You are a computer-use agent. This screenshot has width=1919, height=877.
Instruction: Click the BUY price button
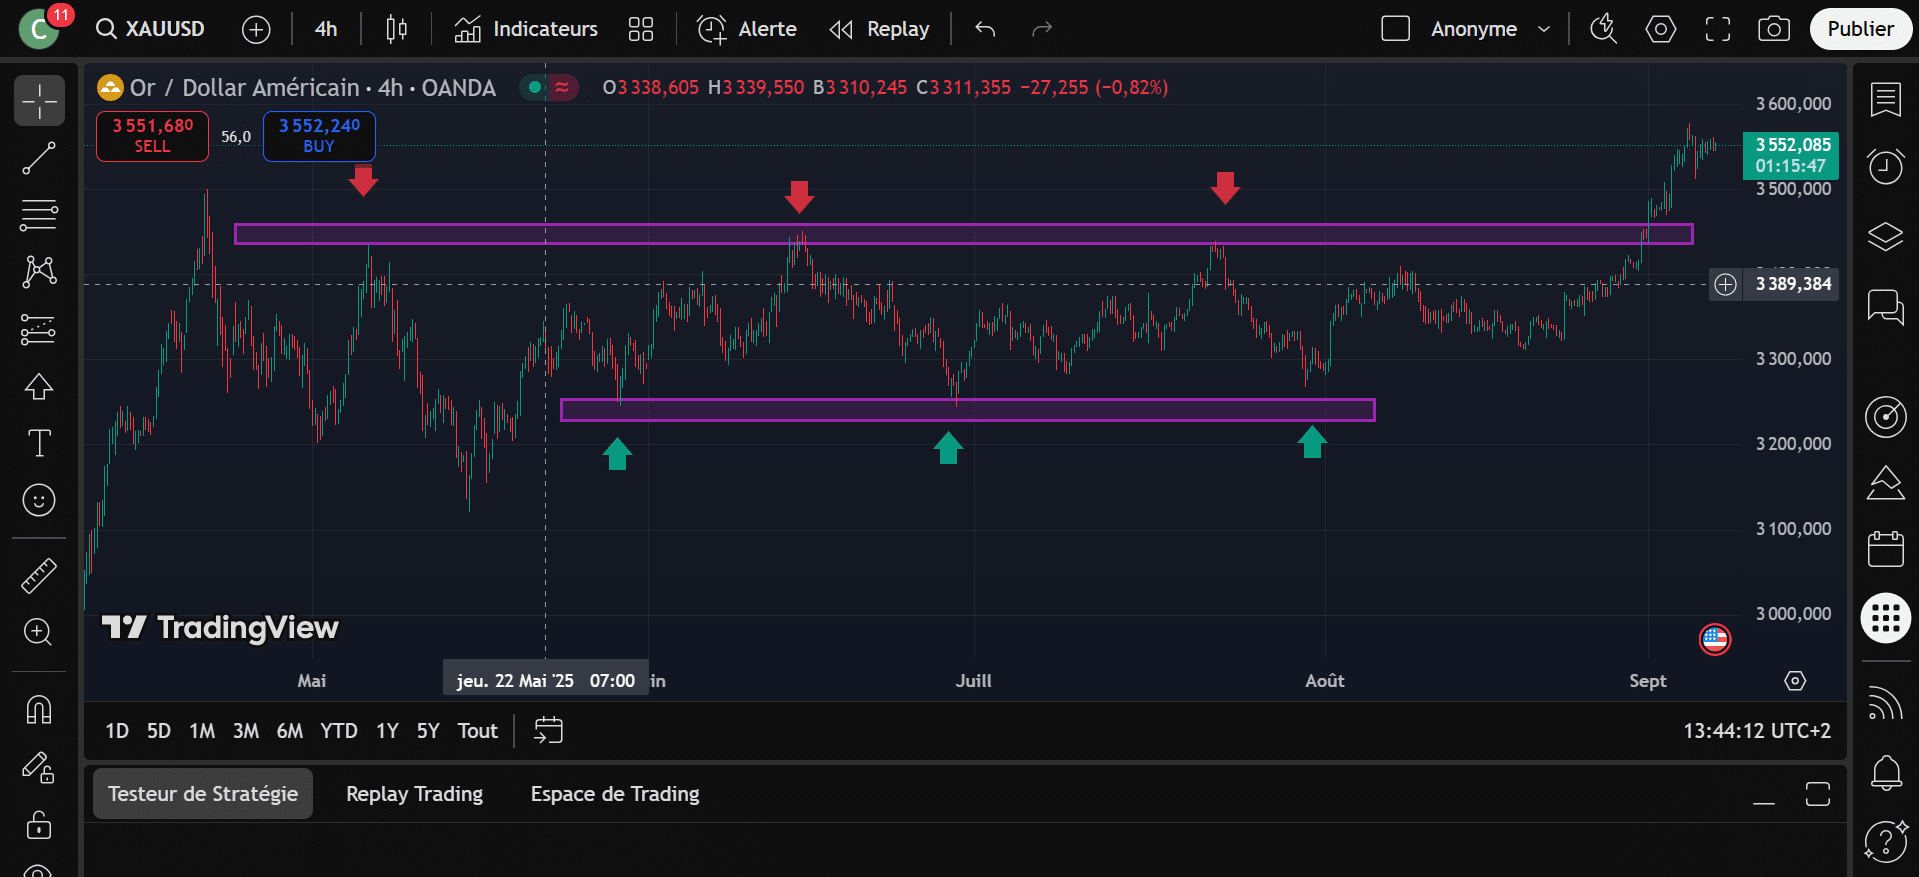(319, 136)
